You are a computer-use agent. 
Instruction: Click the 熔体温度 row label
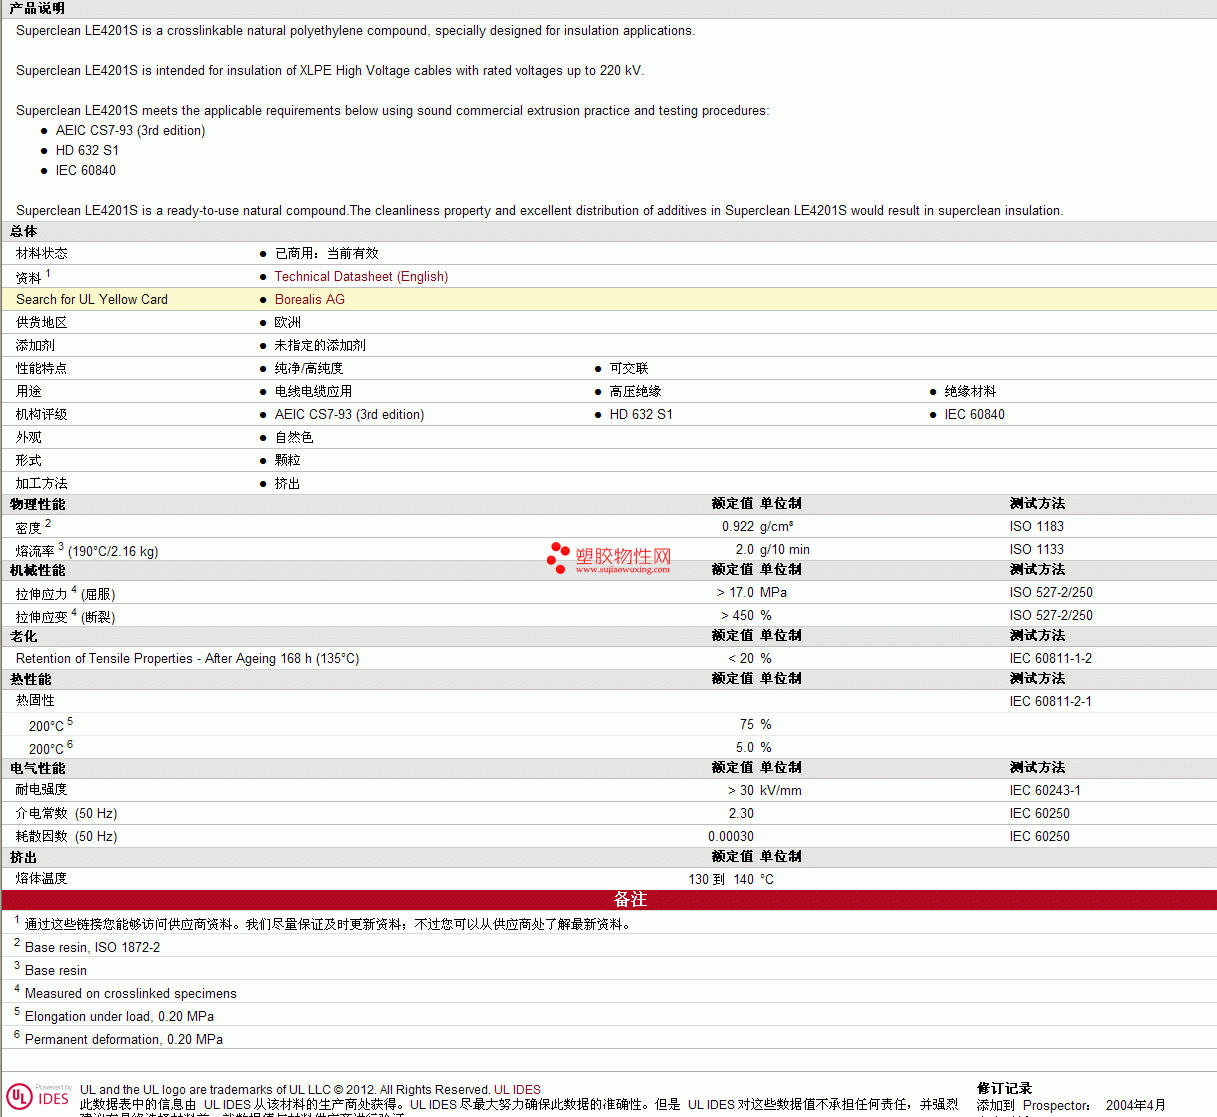tap(42, 879)
